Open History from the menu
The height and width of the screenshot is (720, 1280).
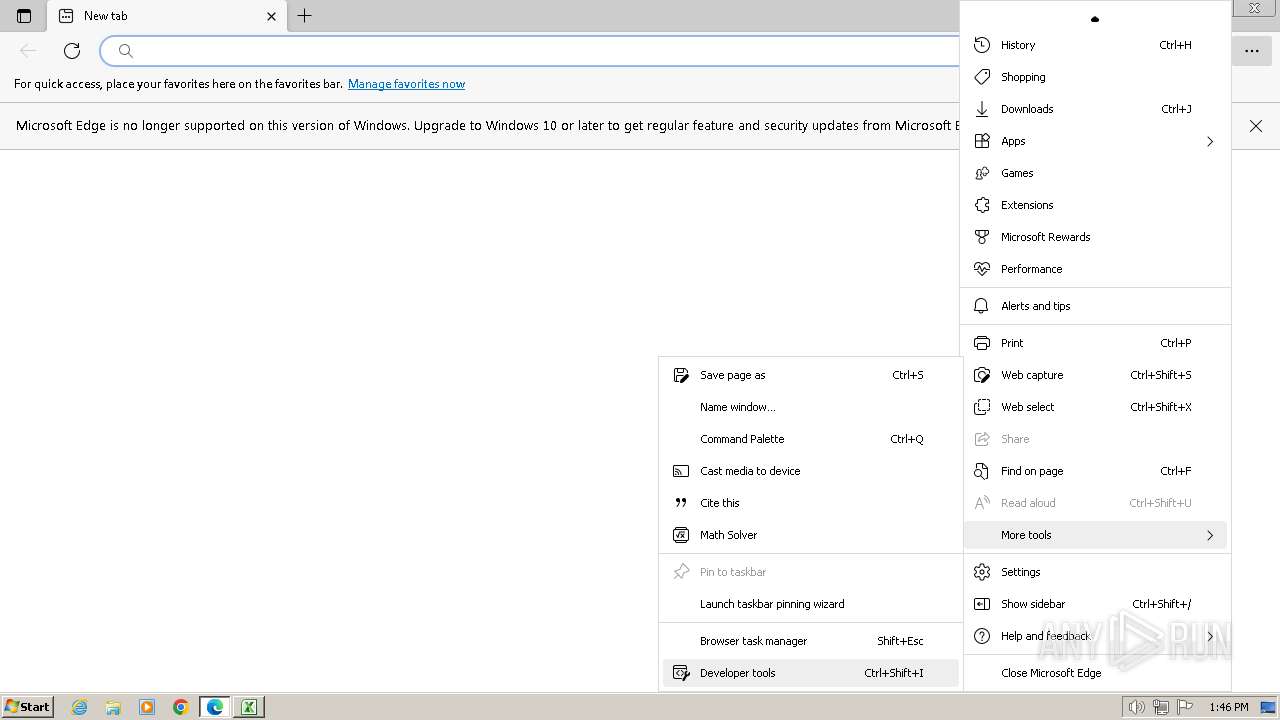tap(1095, 45)
